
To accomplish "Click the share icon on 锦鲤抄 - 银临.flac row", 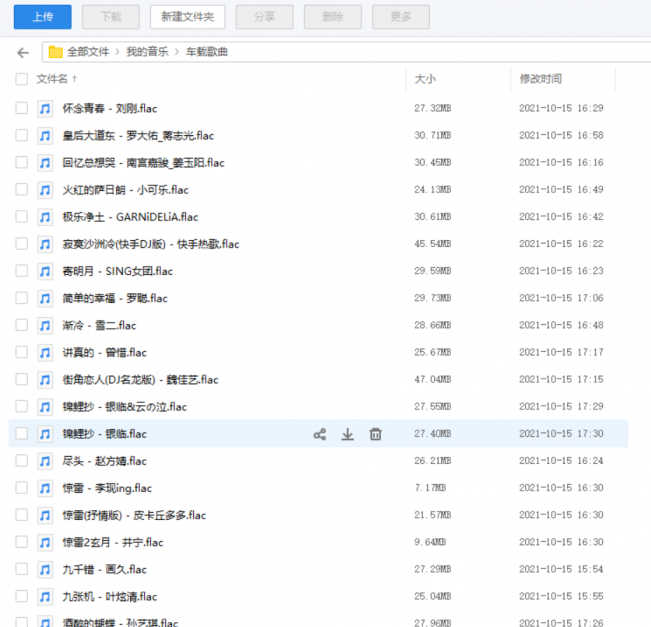I will pyautogui.click(x=320, y=434).
